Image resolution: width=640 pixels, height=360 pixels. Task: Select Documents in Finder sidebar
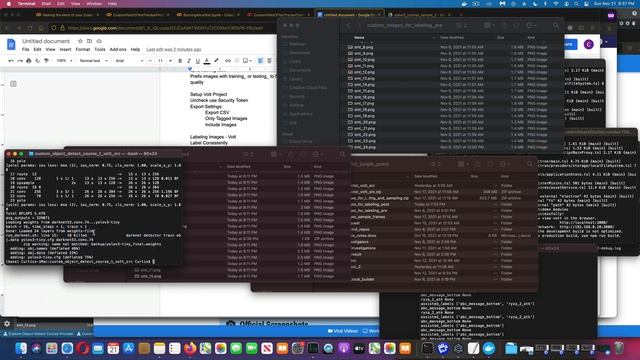[x=300, y=70]
